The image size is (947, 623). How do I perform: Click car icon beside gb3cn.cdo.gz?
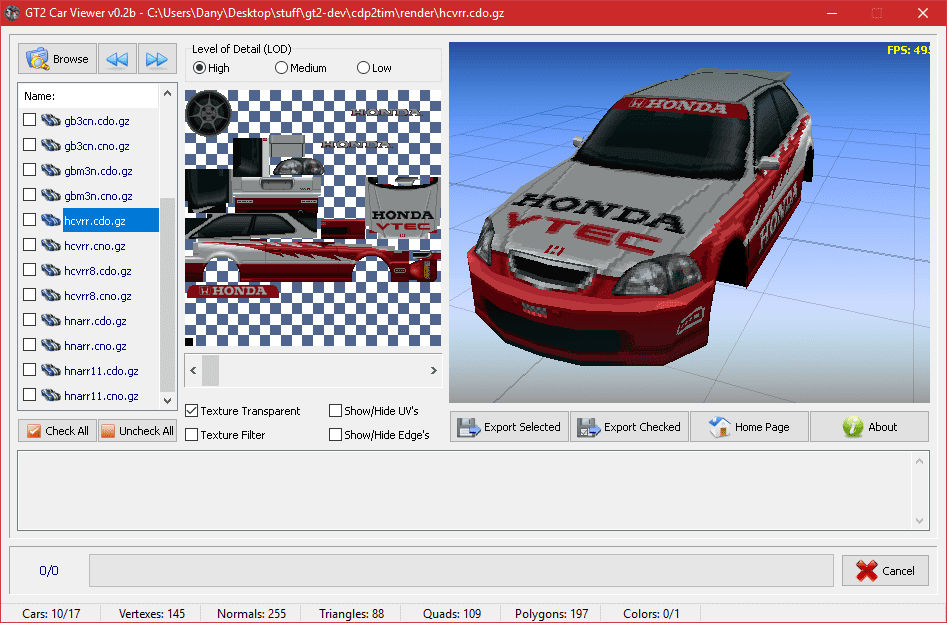pos(51,120)
